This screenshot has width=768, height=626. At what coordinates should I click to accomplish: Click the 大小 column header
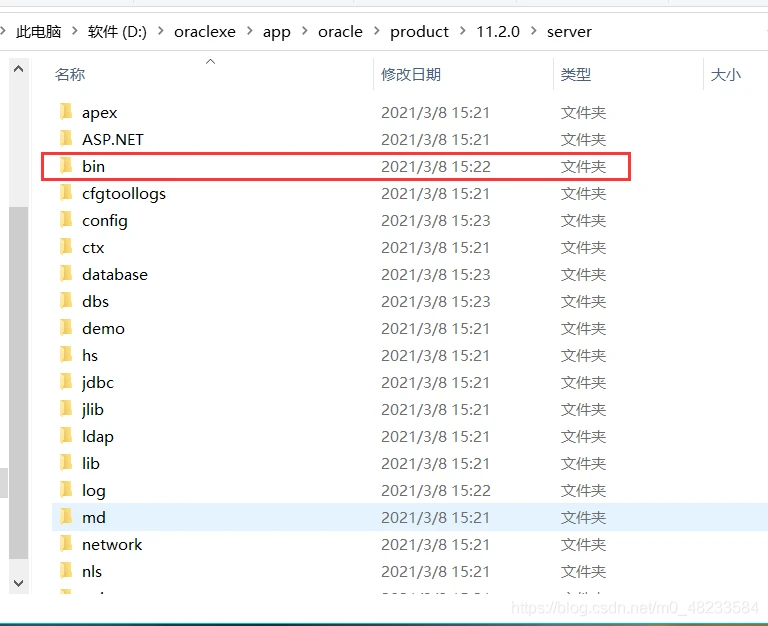click(725, 75)
